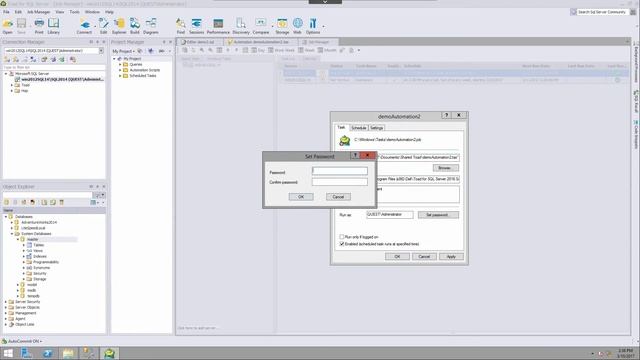Expand the Management node
The width and height of the screenshot is (640, 360).
[6, 313]
